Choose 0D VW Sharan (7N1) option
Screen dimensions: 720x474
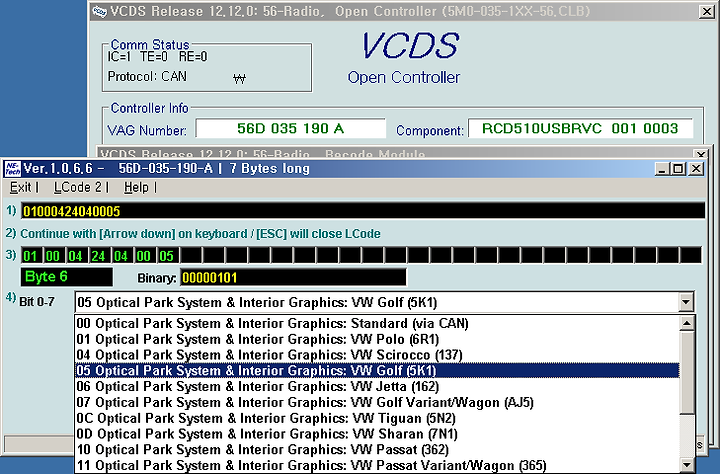pyautogui.click(x=377, y=434)
